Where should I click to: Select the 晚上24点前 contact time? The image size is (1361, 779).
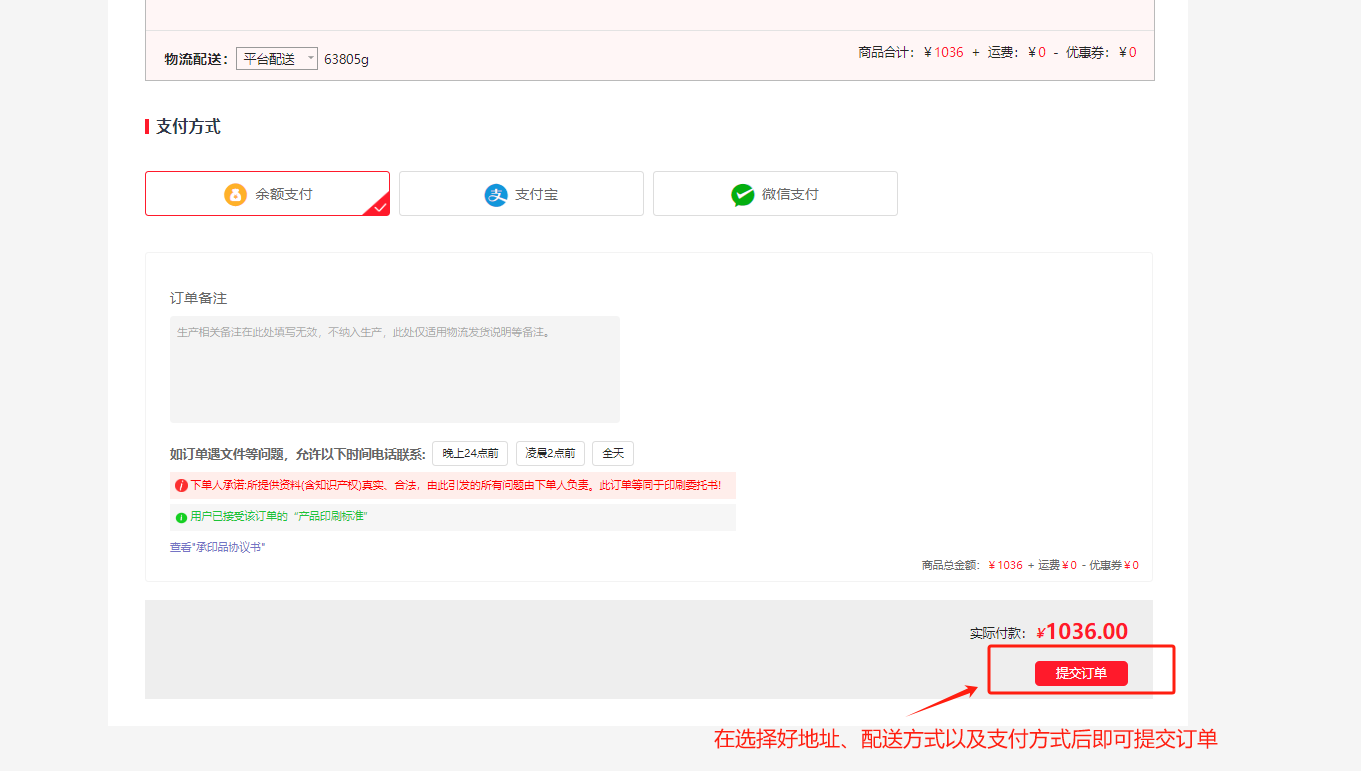tap(470, 453)
